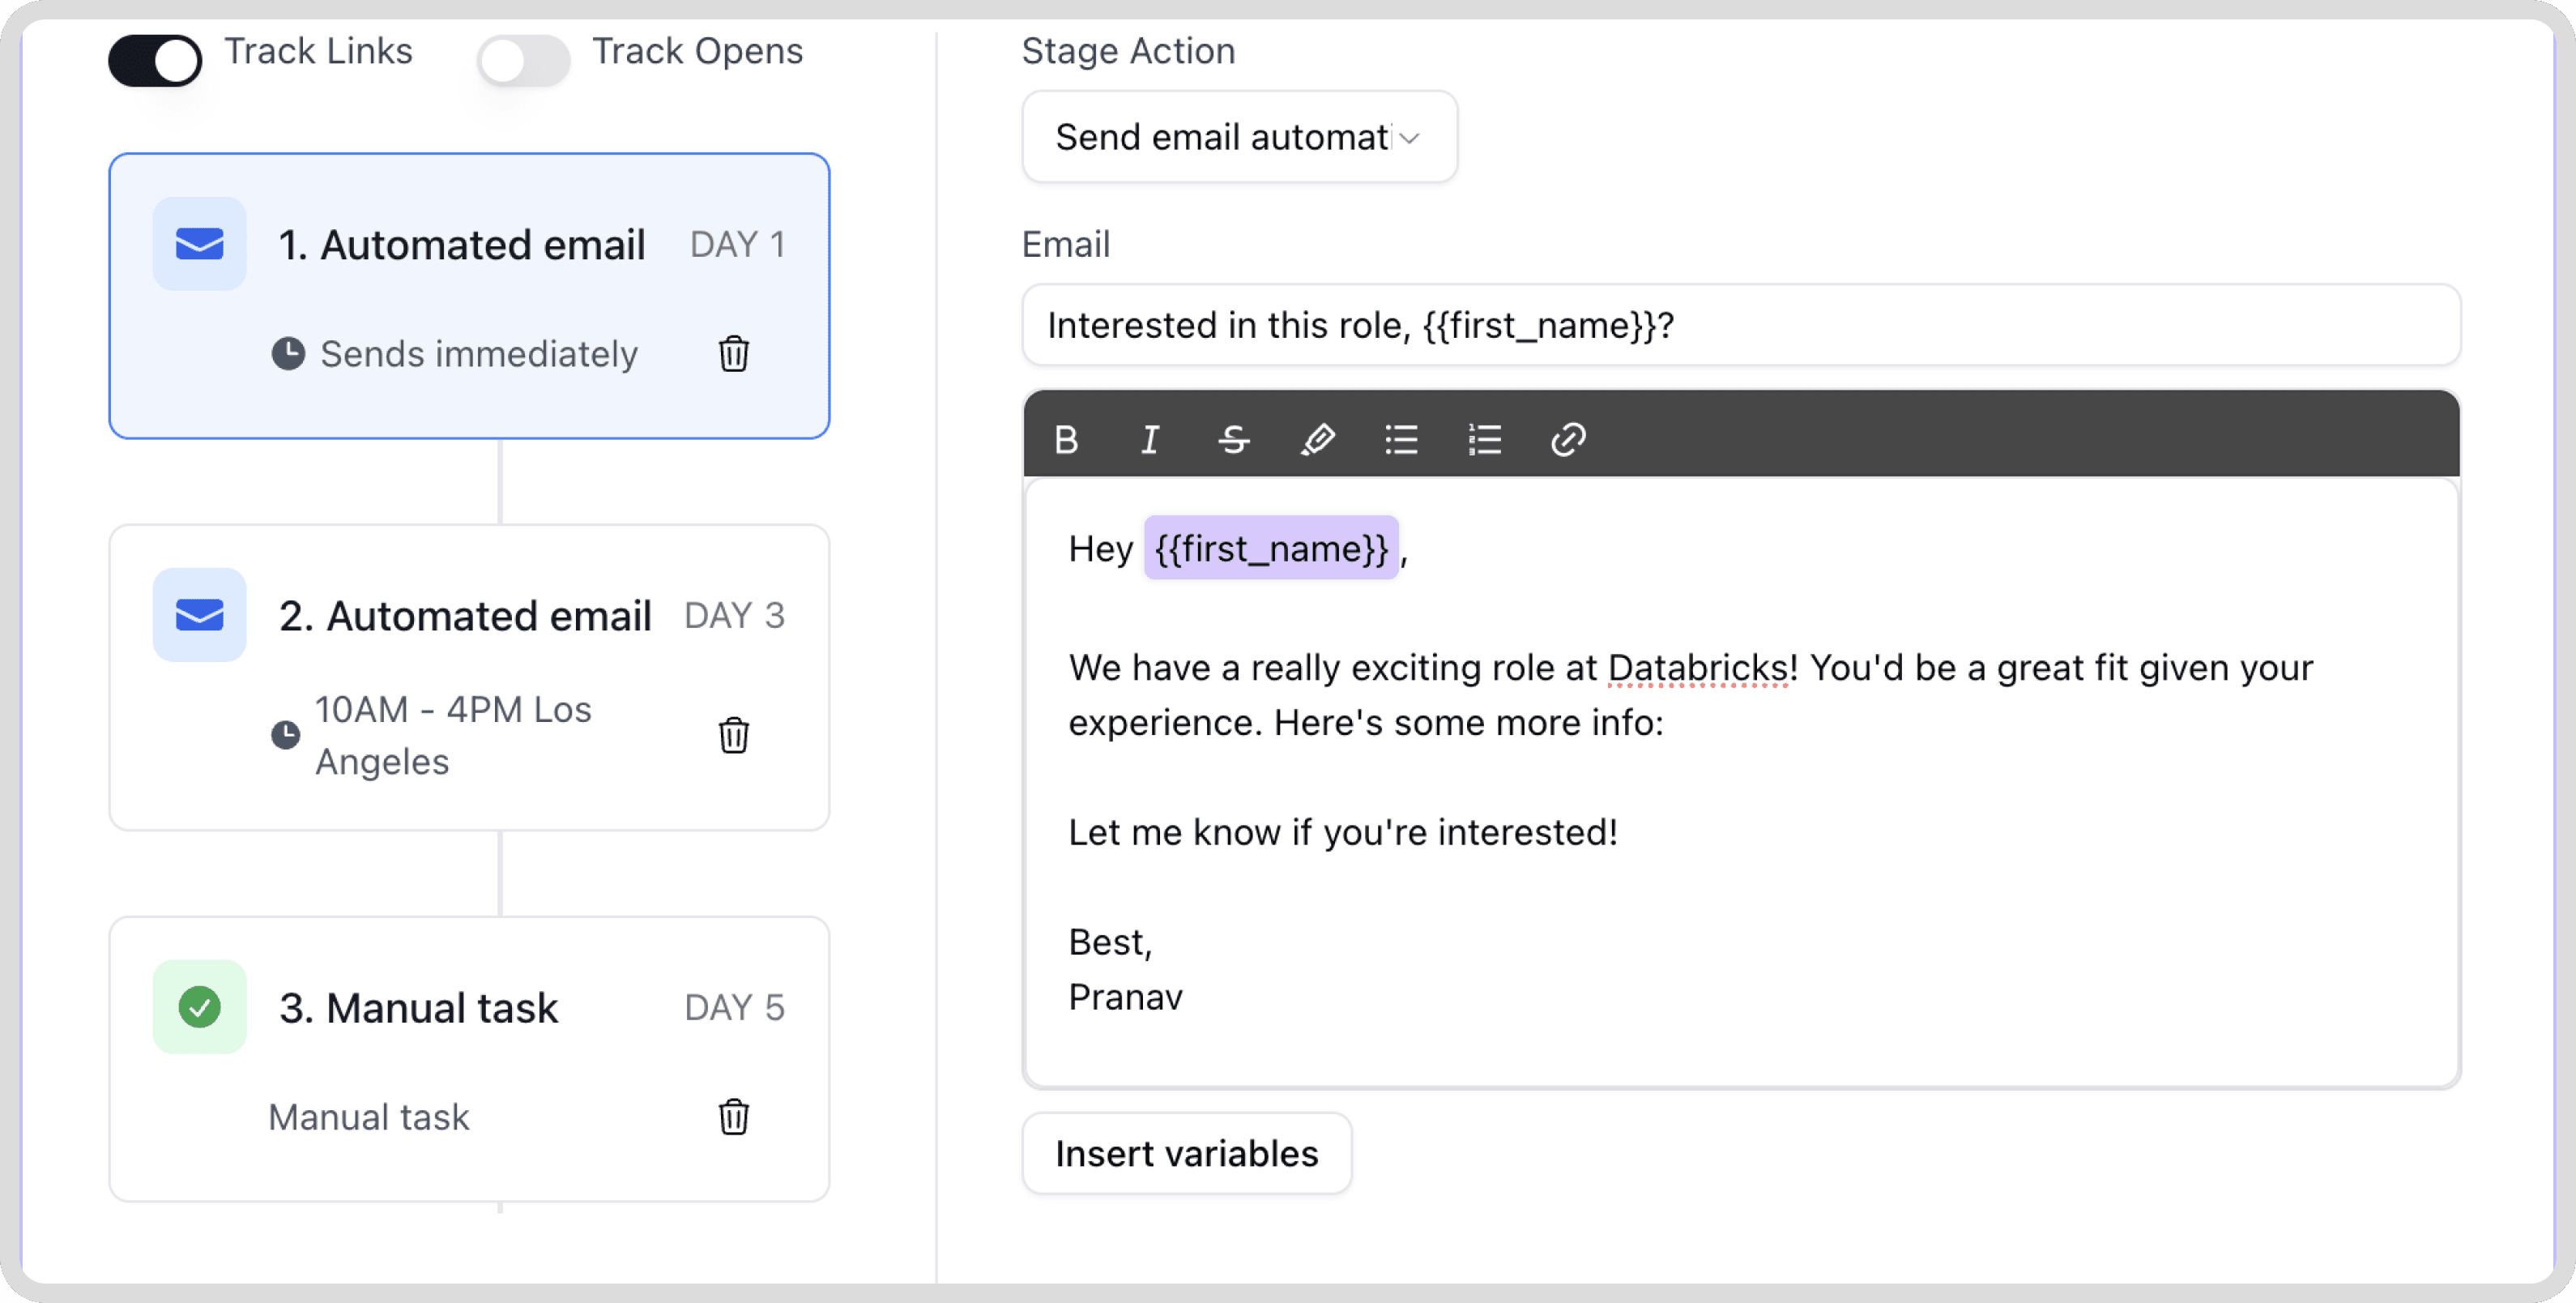Viewport: 2576px width, 1303px height.
Task: Click the envelope icon for step 2
Action: click(x=199, y=615)
